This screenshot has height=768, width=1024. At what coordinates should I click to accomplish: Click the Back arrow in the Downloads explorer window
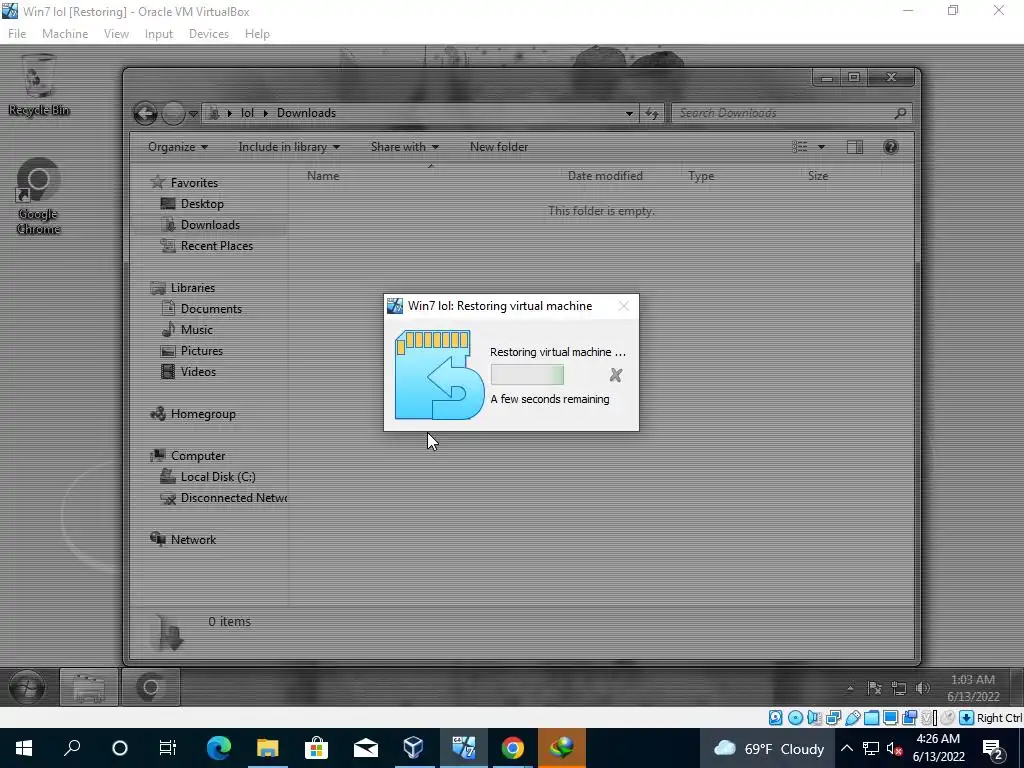click(x=146, y=114)
